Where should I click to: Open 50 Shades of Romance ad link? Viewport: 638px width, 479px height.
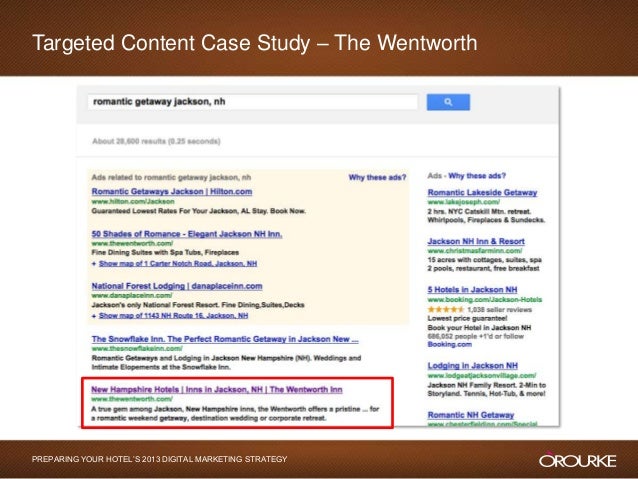[x=187, y=234]
